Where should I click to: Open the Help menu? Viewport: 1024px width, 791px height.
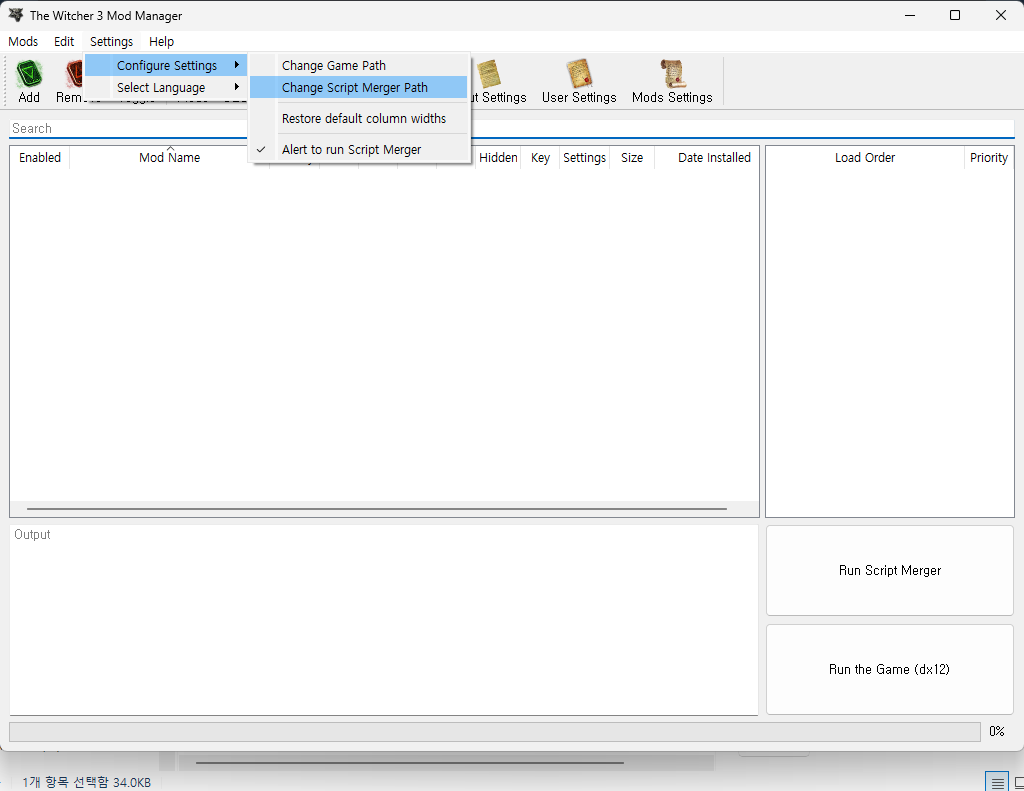click(161, 42)
